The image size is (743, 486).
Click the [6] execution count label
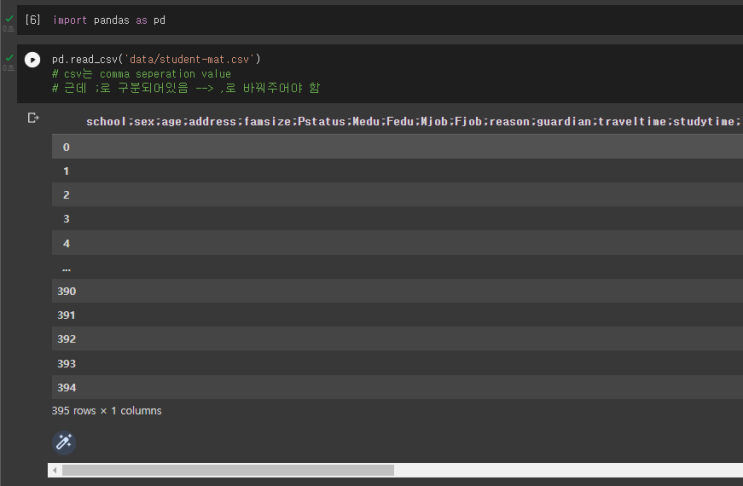click(x=33, y=20)
